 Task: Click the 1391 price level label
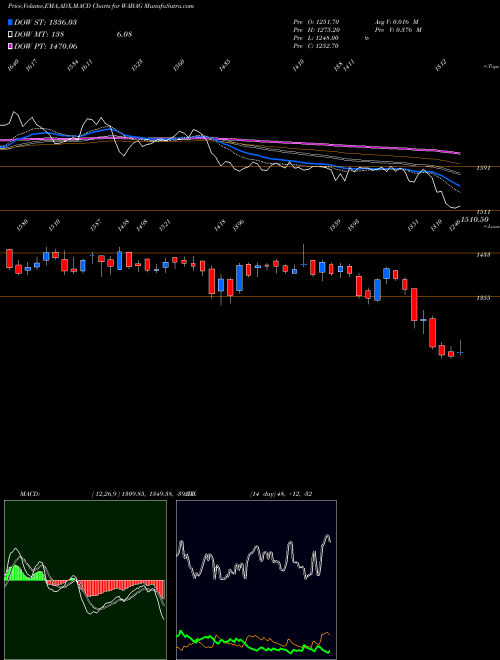coord(482,168)
